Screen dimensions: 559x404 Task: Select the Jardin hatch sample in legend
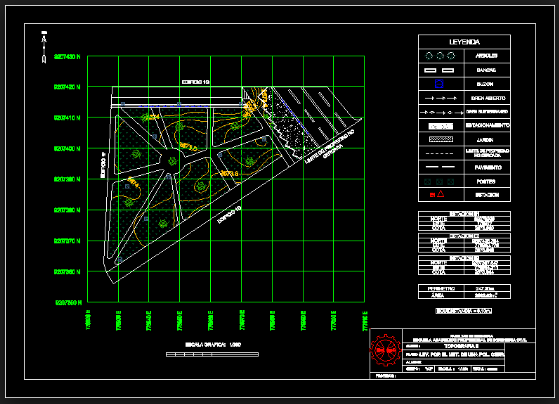coord(441,139)
